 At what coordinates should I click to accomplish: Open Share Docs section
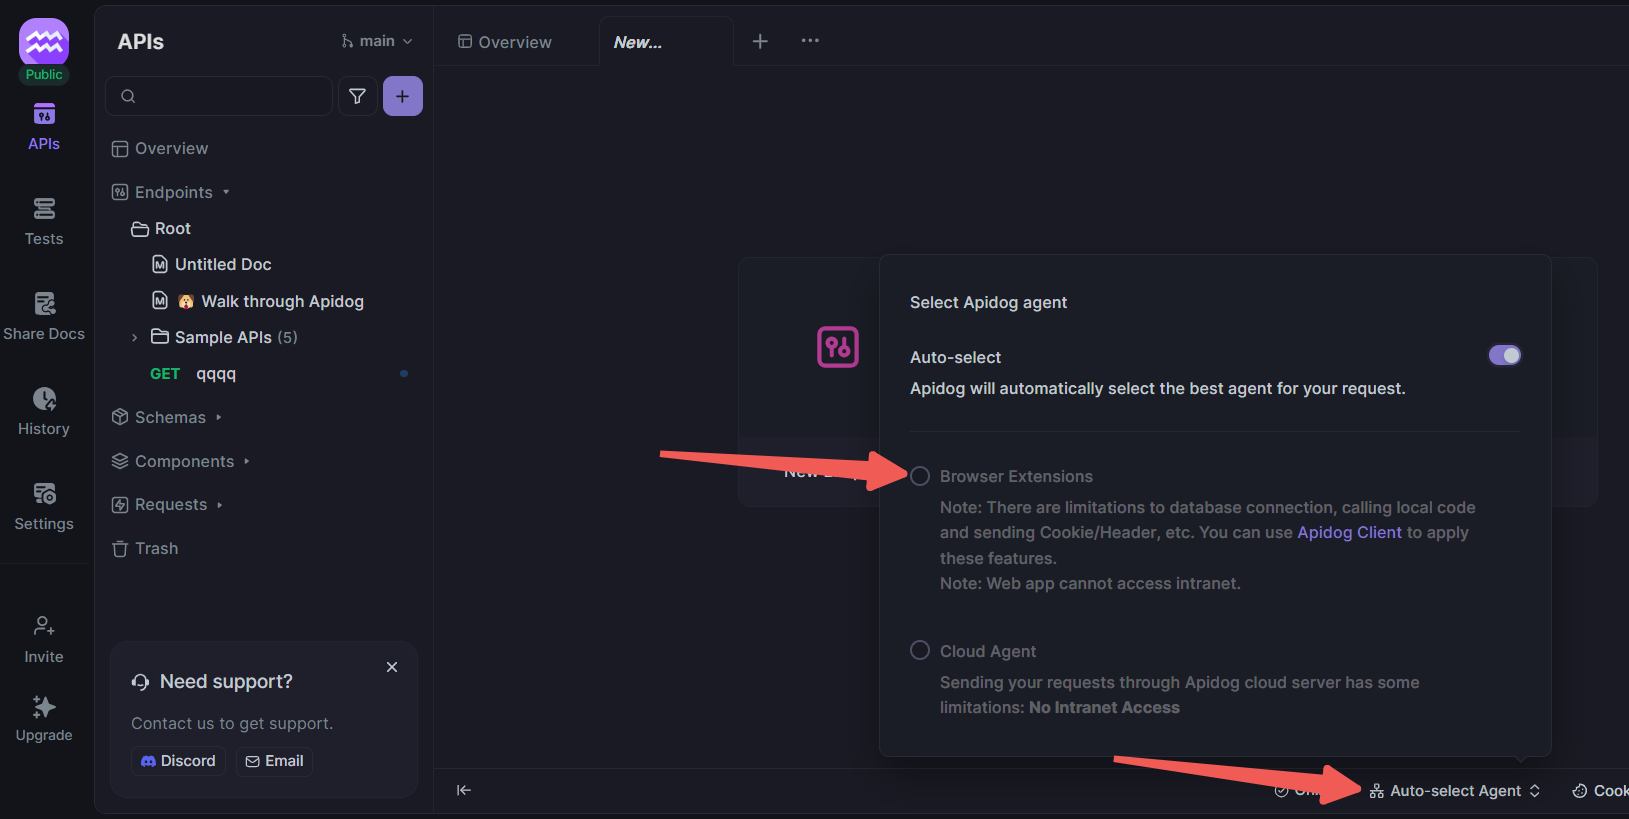tap(44, 317)
